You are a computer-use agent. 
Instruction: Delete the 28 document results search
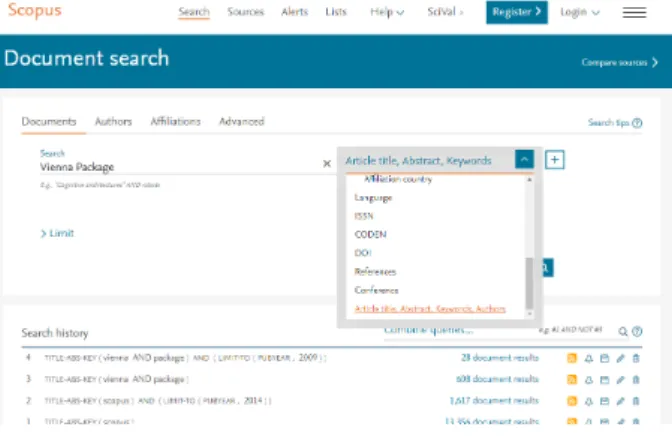coord(636,358)
